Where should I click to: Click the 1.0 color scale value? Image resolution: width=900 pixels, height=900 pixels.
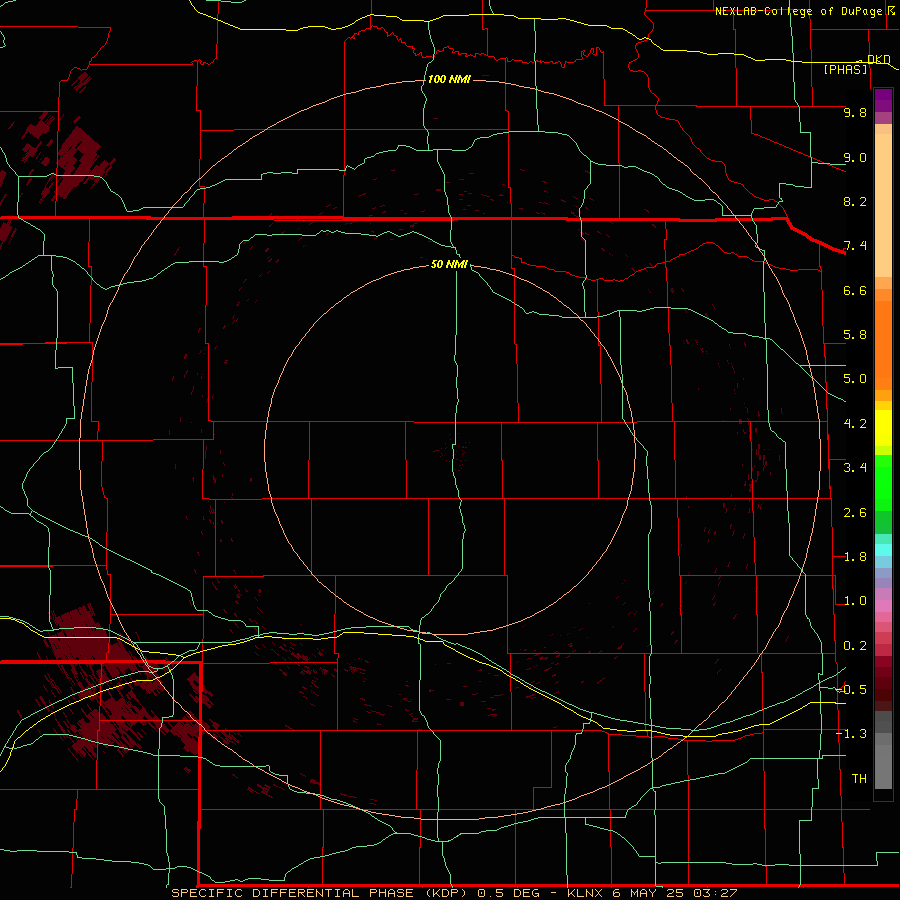tap(855, 601)
